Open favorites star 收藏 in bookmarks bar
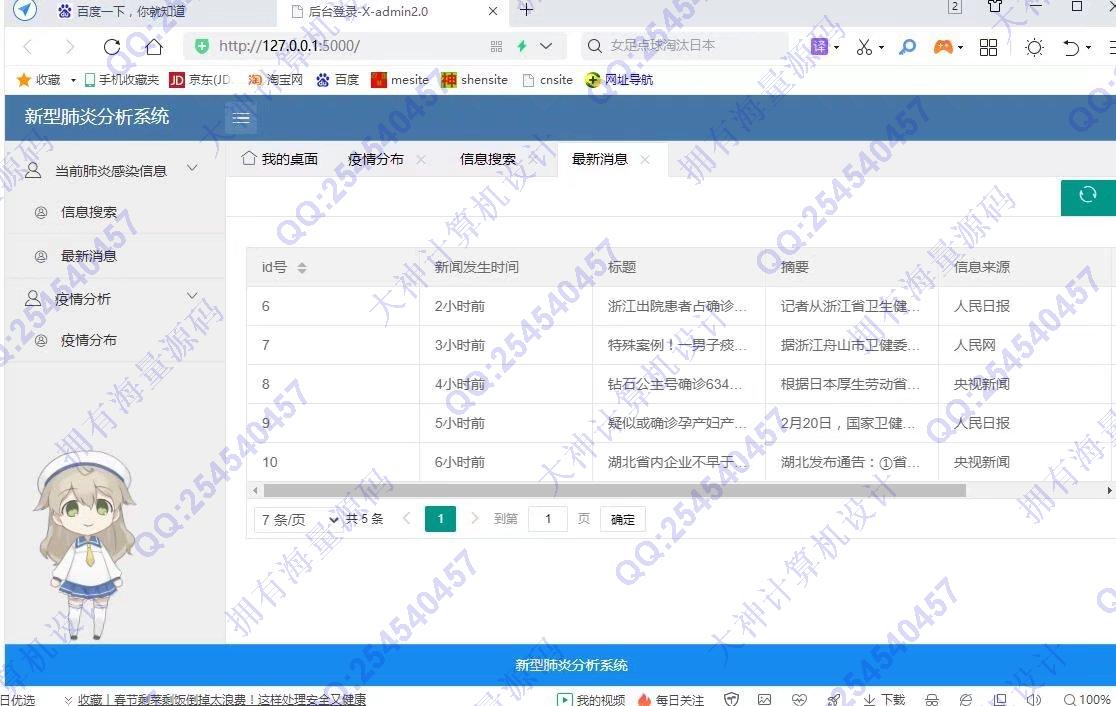This screenshot has width=1116, height=706. [x=38, y=80]
